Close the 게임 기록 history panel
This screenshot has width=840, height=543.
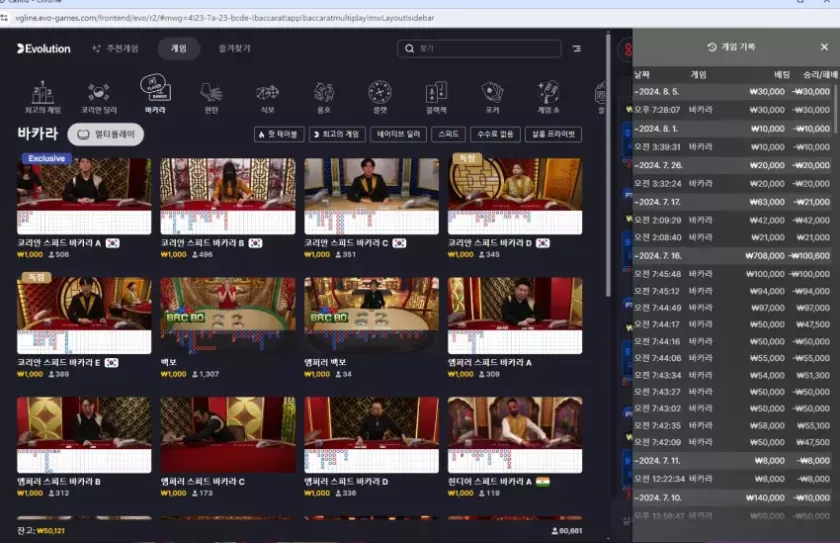point(824,47)
